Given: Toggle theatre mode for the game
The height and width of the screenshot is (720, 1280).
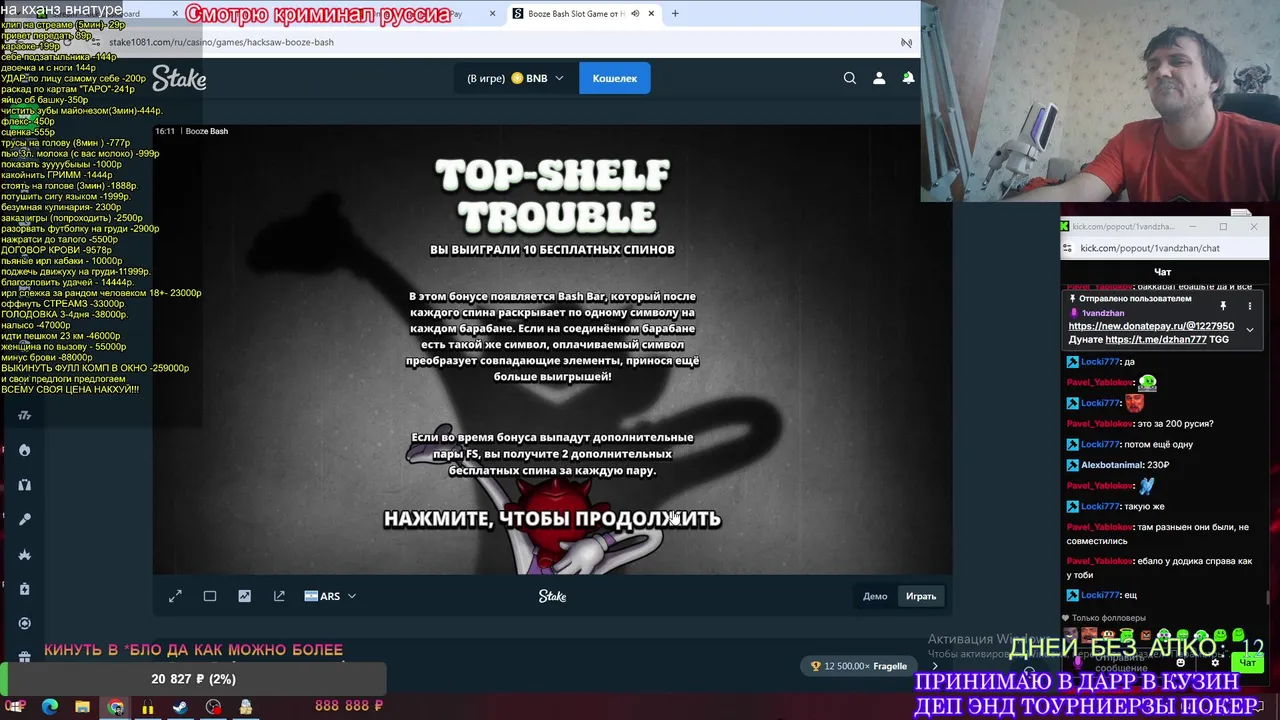Looking at the screenshot, I should click(210, 596).
